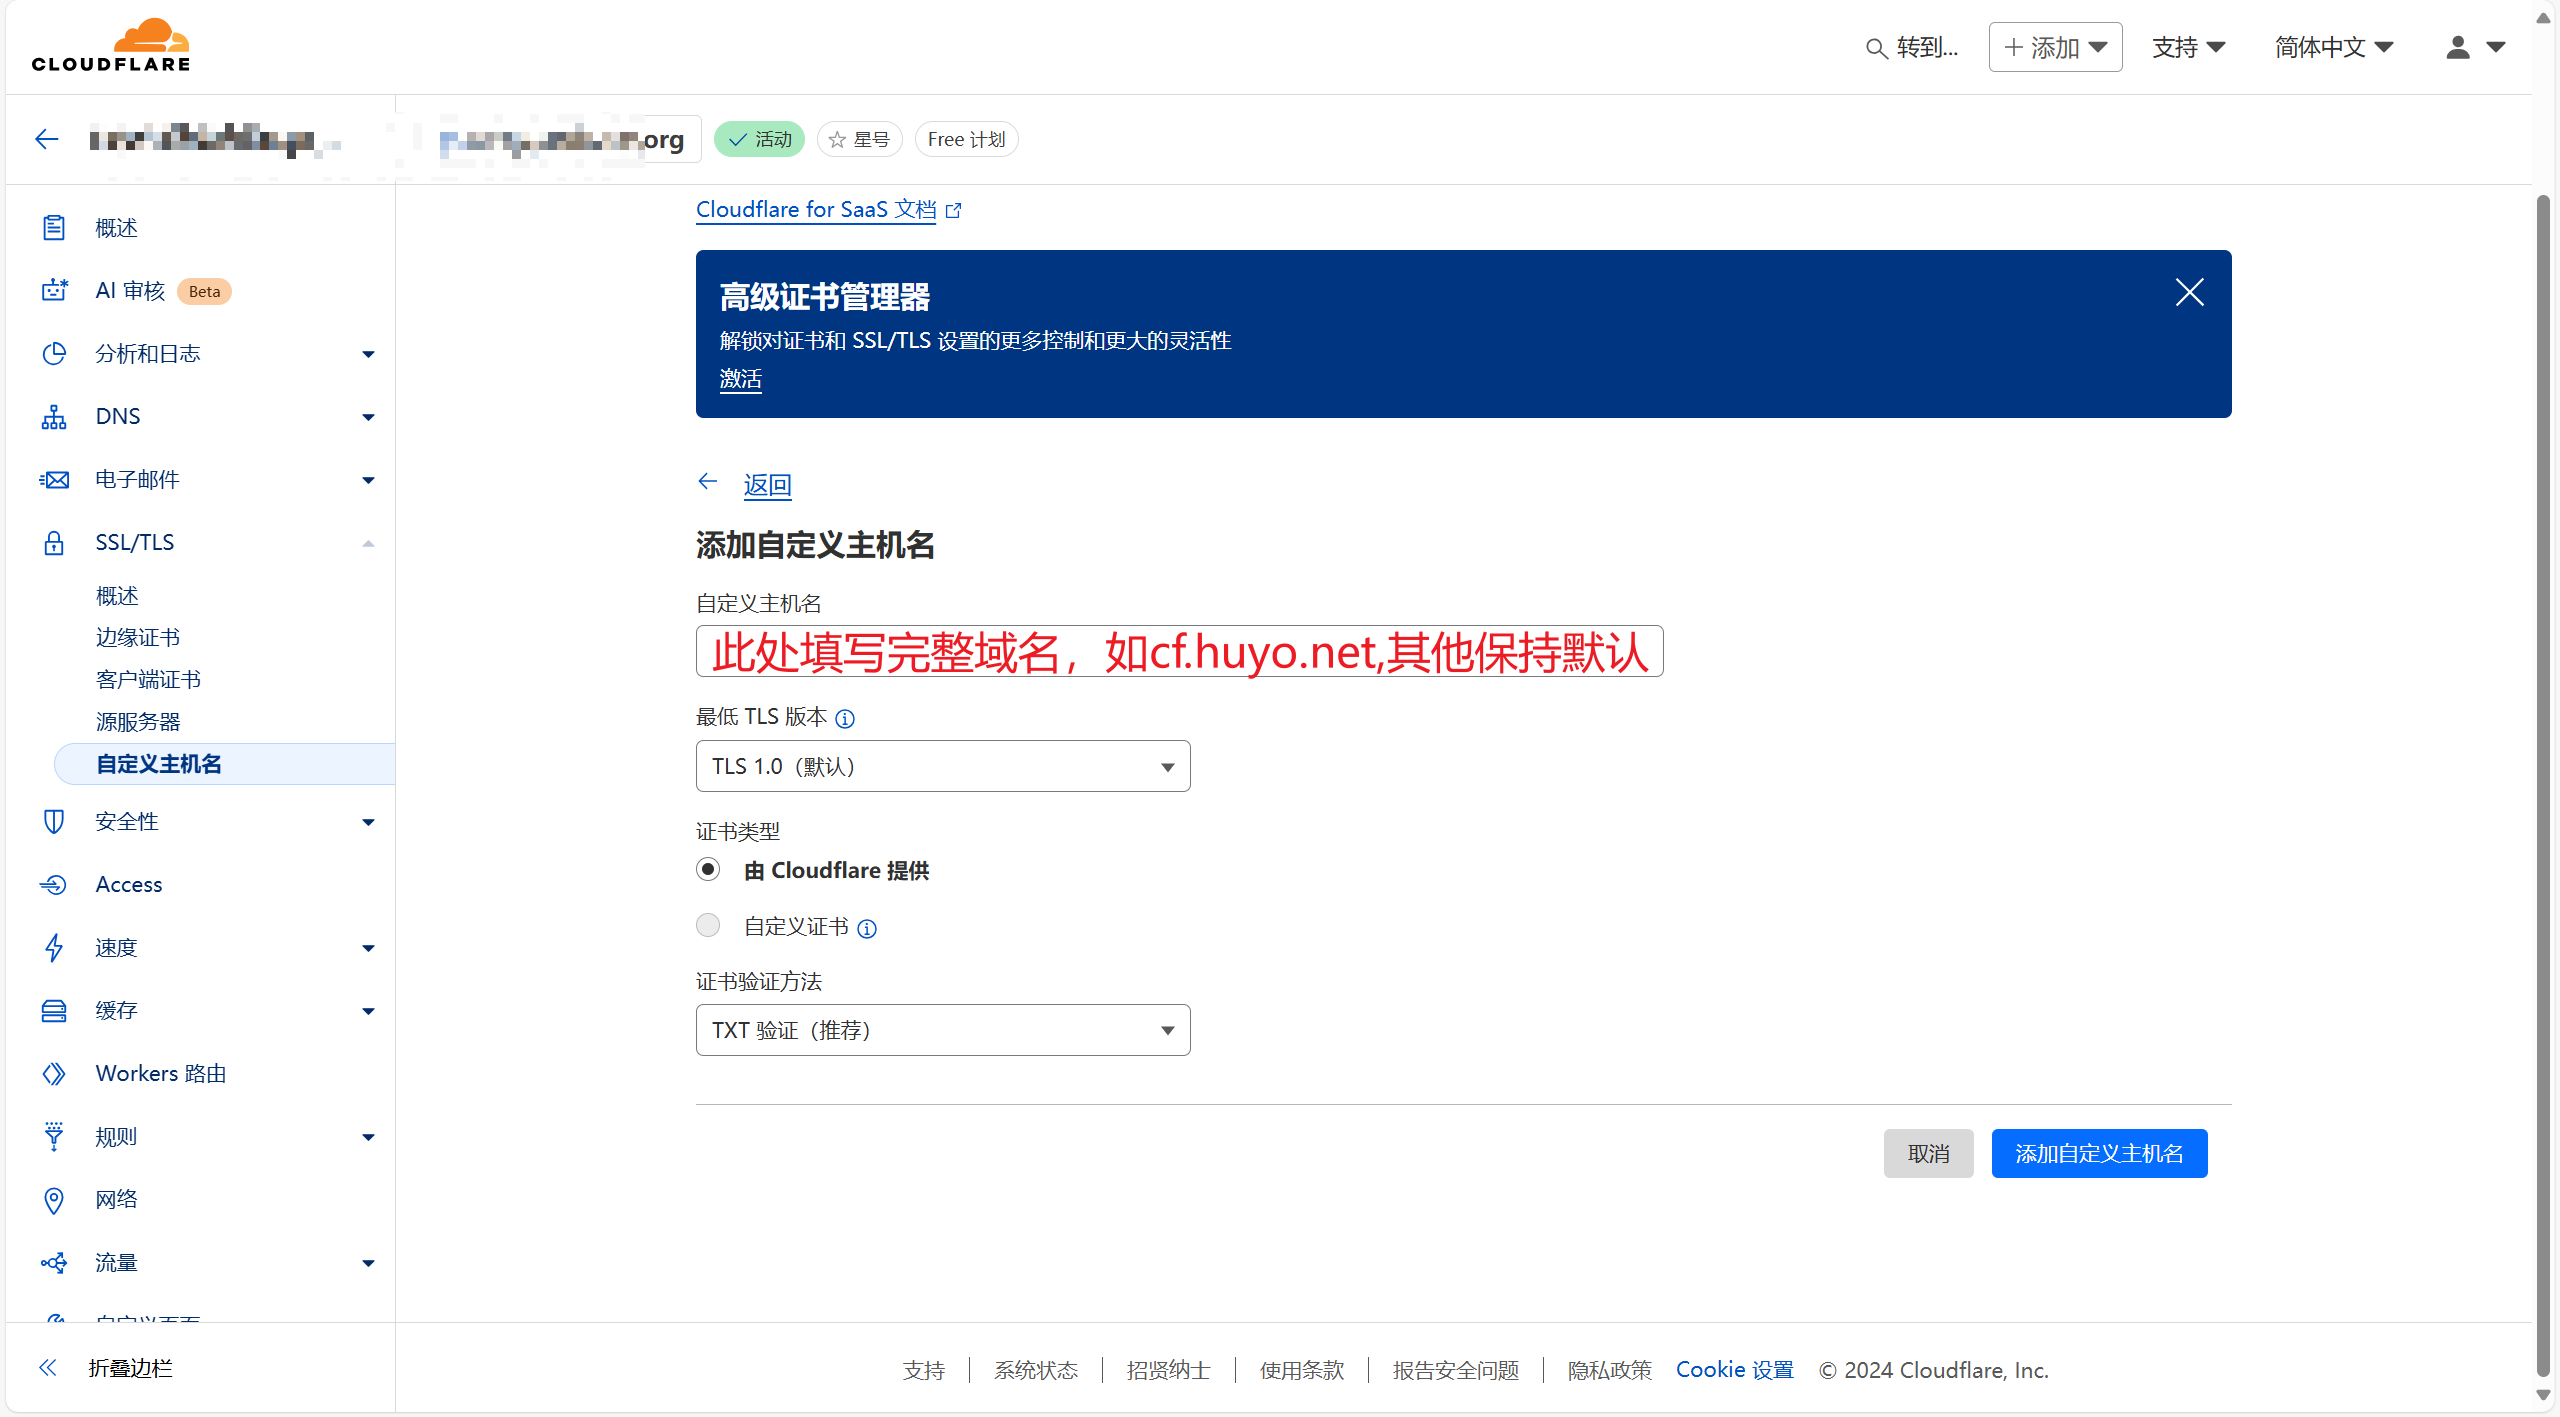Click the 网络 location pin icon
The height and width of the screenshot is (1417, 2560).
click(x=54, y=1200)
